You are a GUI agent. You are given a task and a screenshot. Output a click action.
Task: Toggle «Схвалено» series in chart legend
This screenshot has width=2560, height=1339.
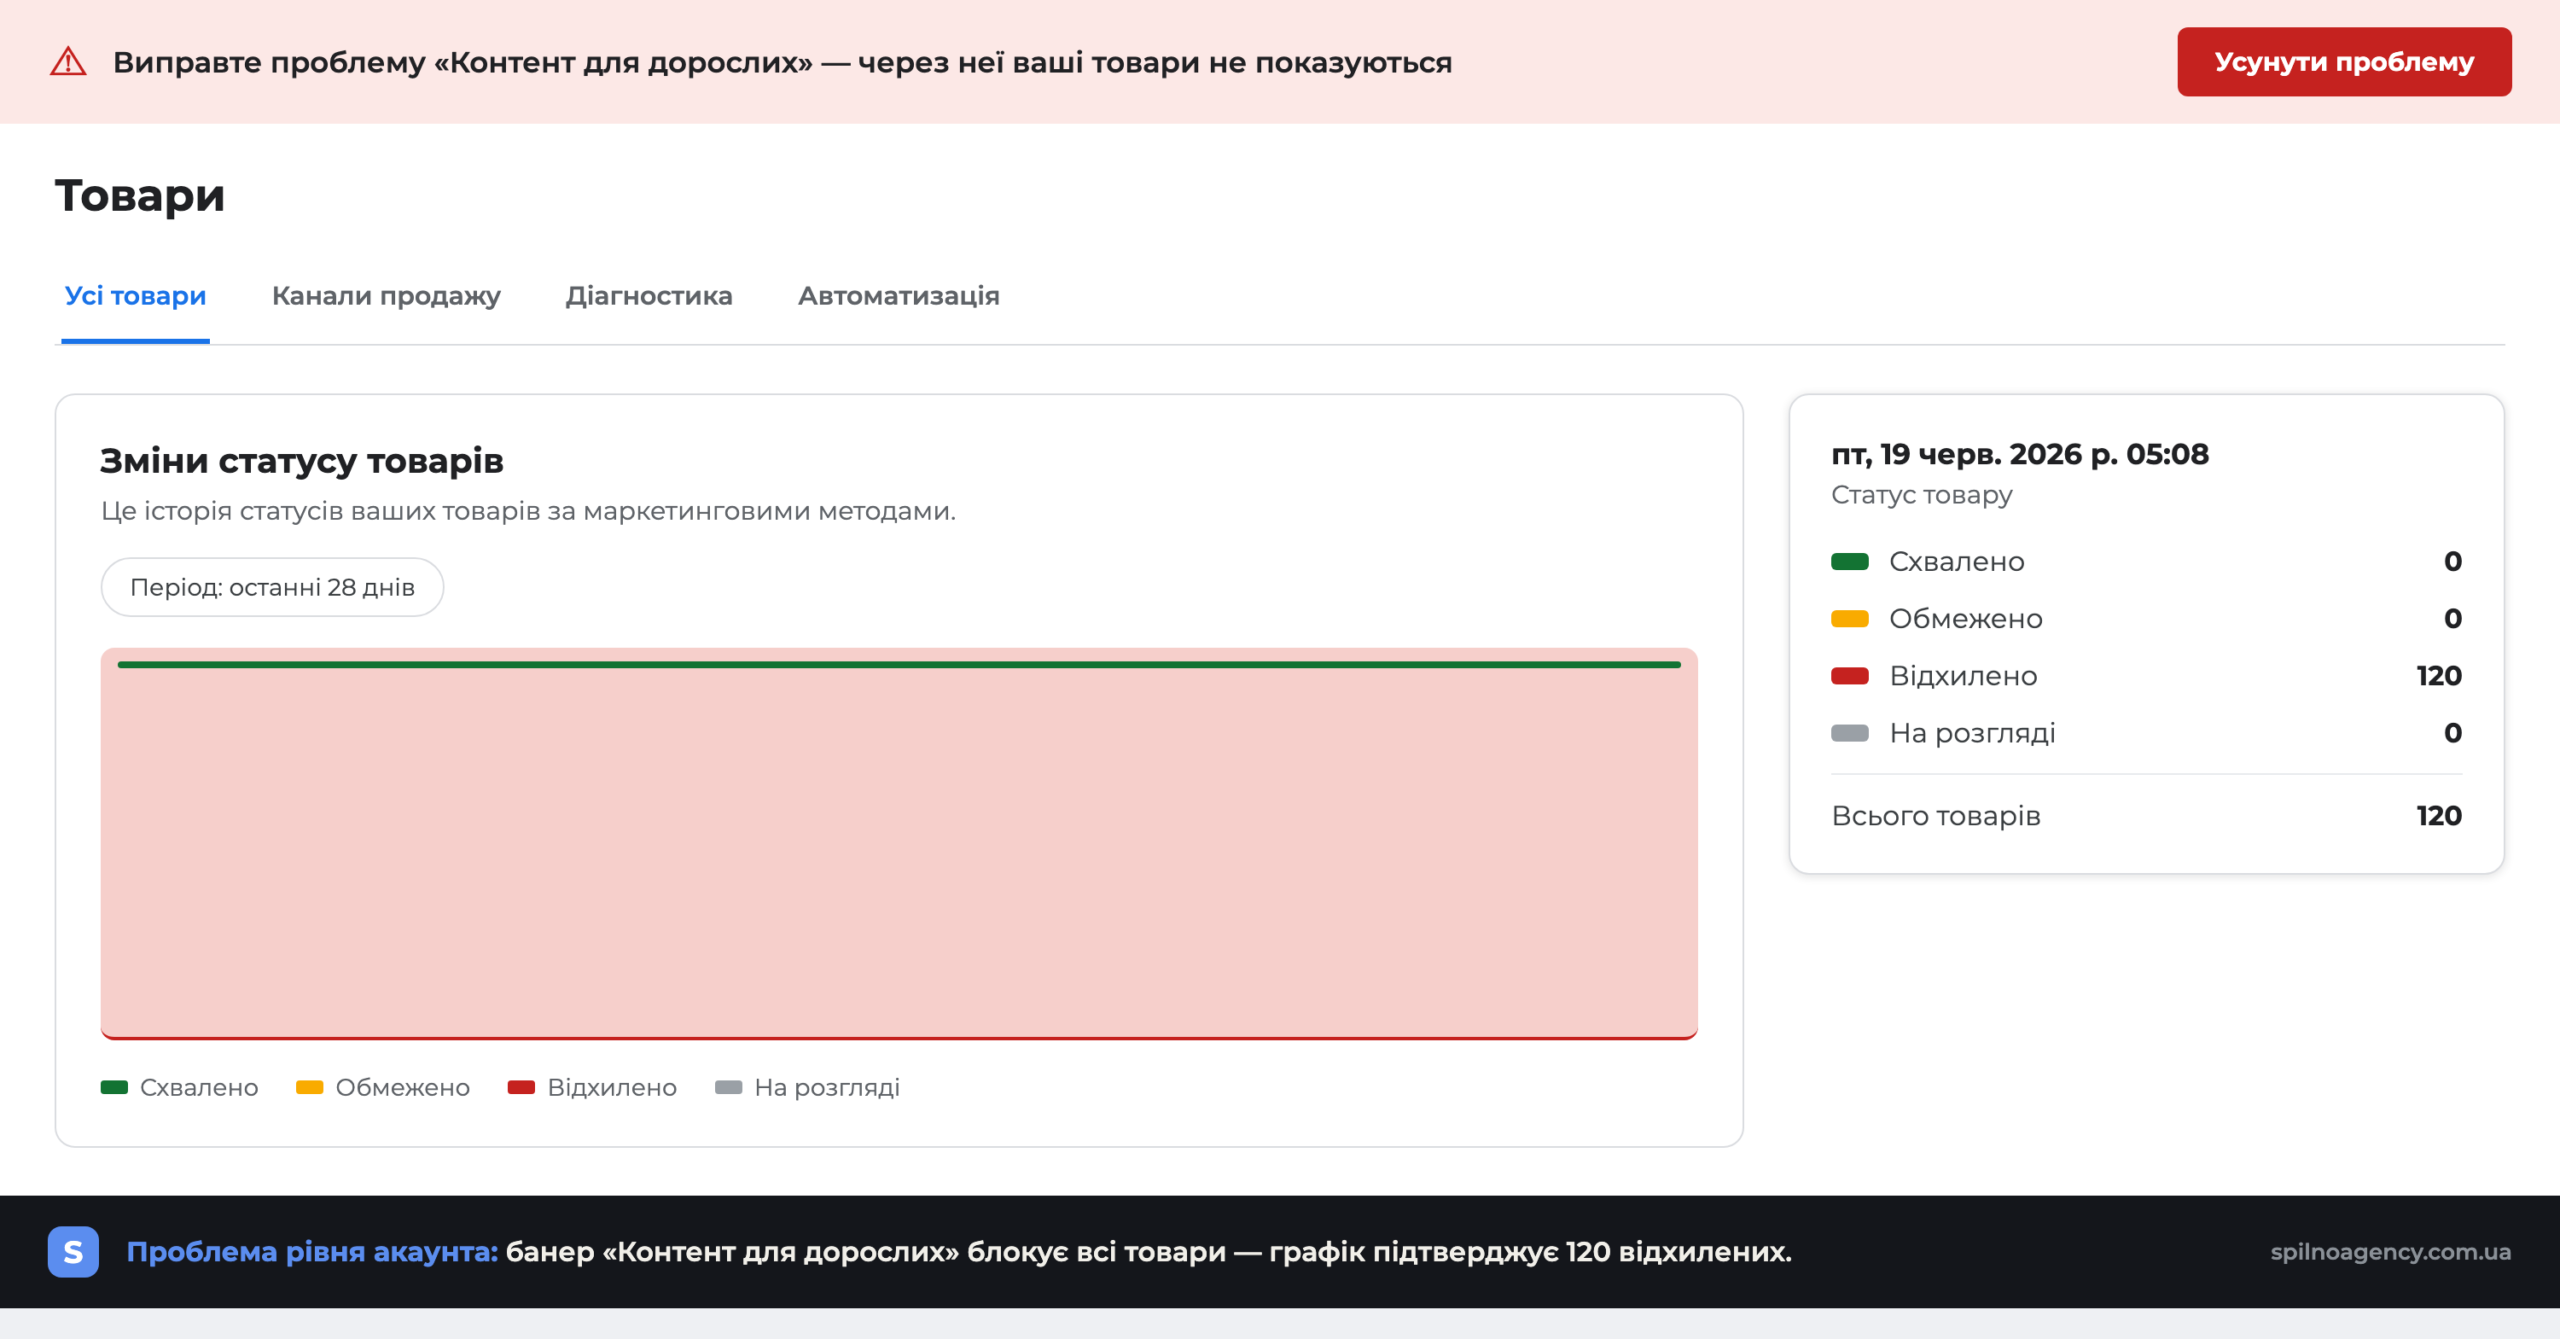click(x=180, y=1088)
